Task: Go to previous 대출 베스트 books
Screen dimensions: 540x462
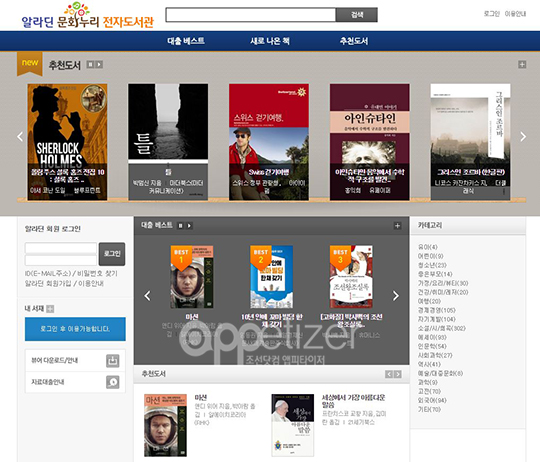Action: pyautogui.click(x=147, y=295)
